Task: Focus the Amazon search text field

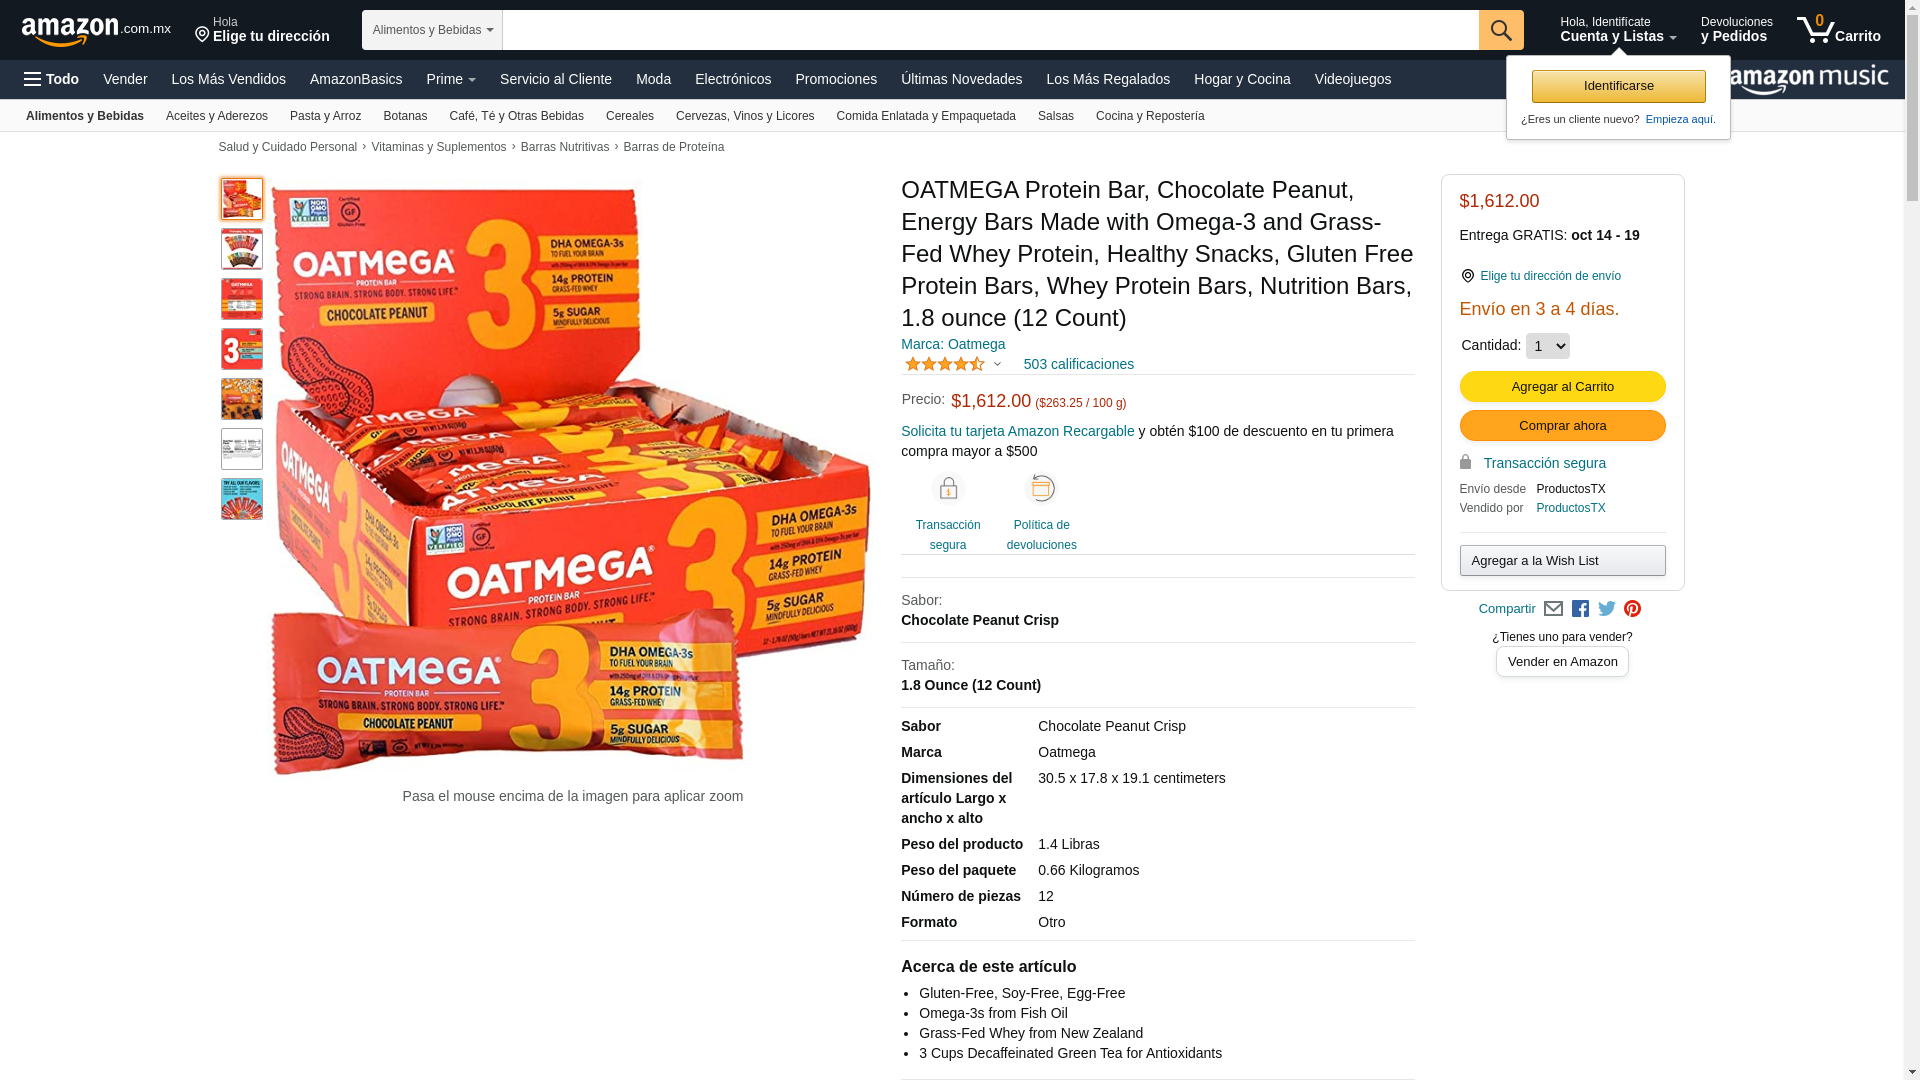Action: pyautogui.click(x=990, y=30)
